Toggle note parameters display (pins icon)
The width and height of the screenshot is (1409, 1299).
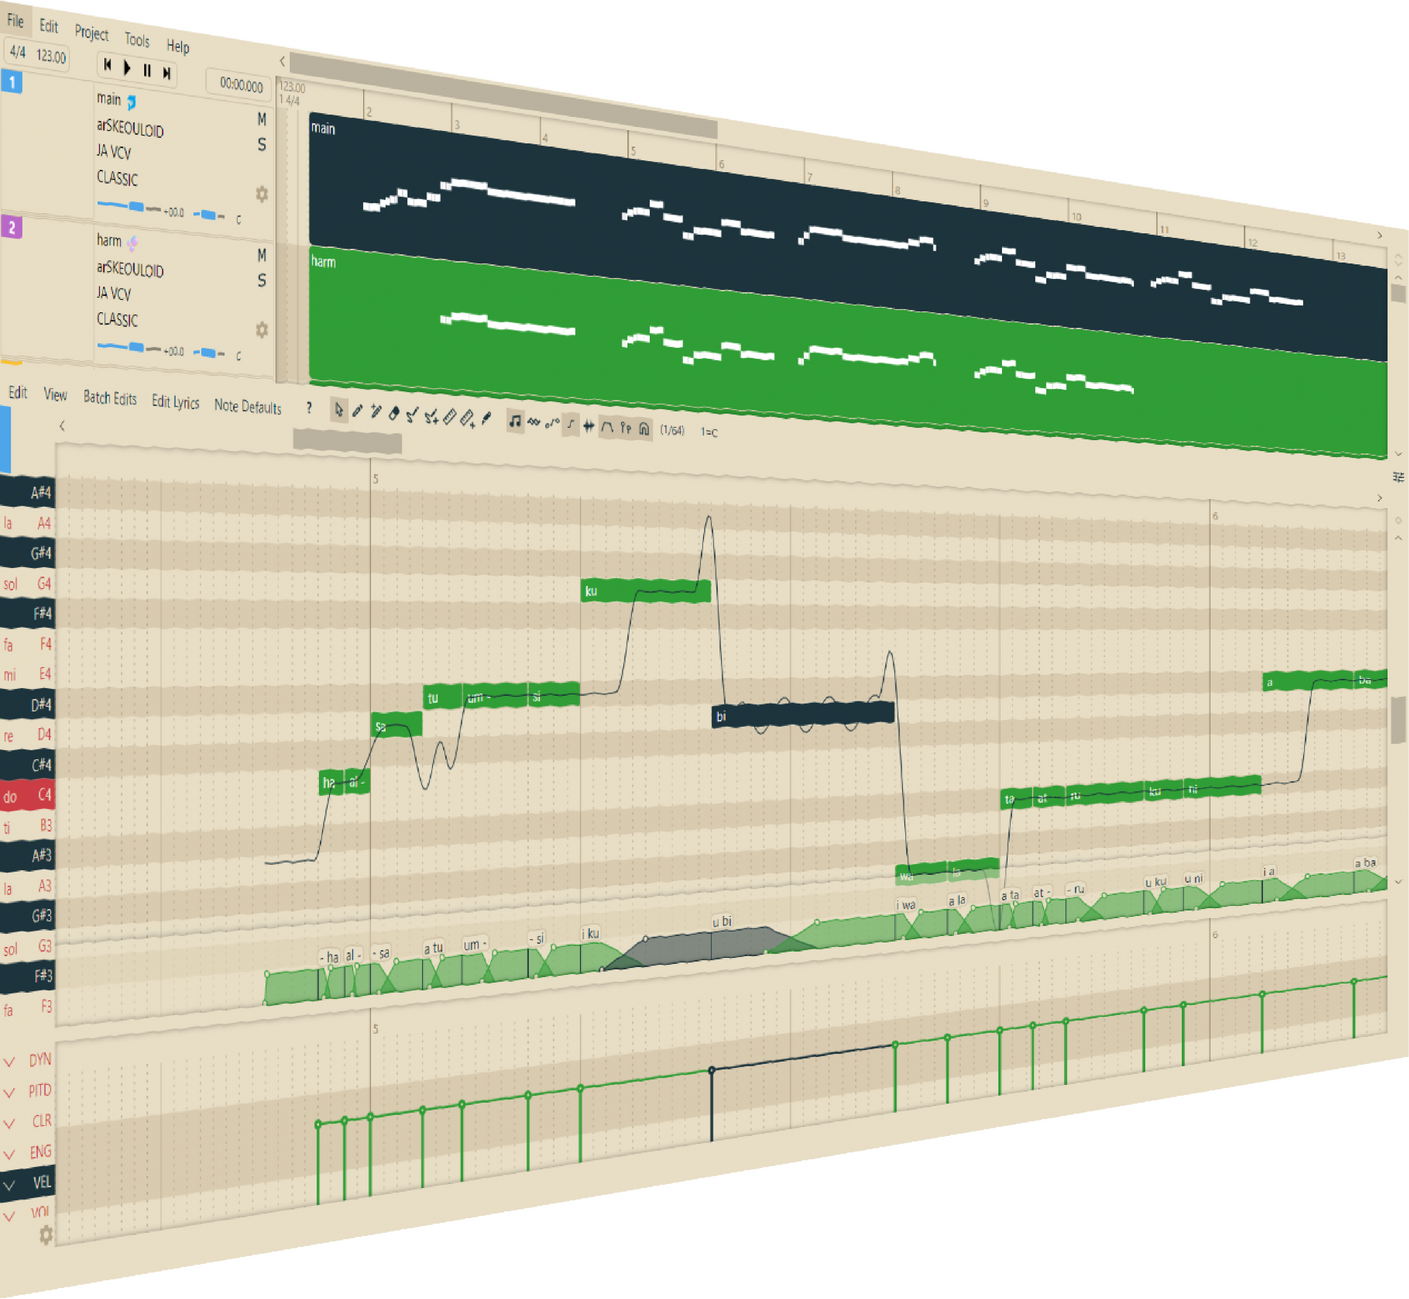click(625, 427)
